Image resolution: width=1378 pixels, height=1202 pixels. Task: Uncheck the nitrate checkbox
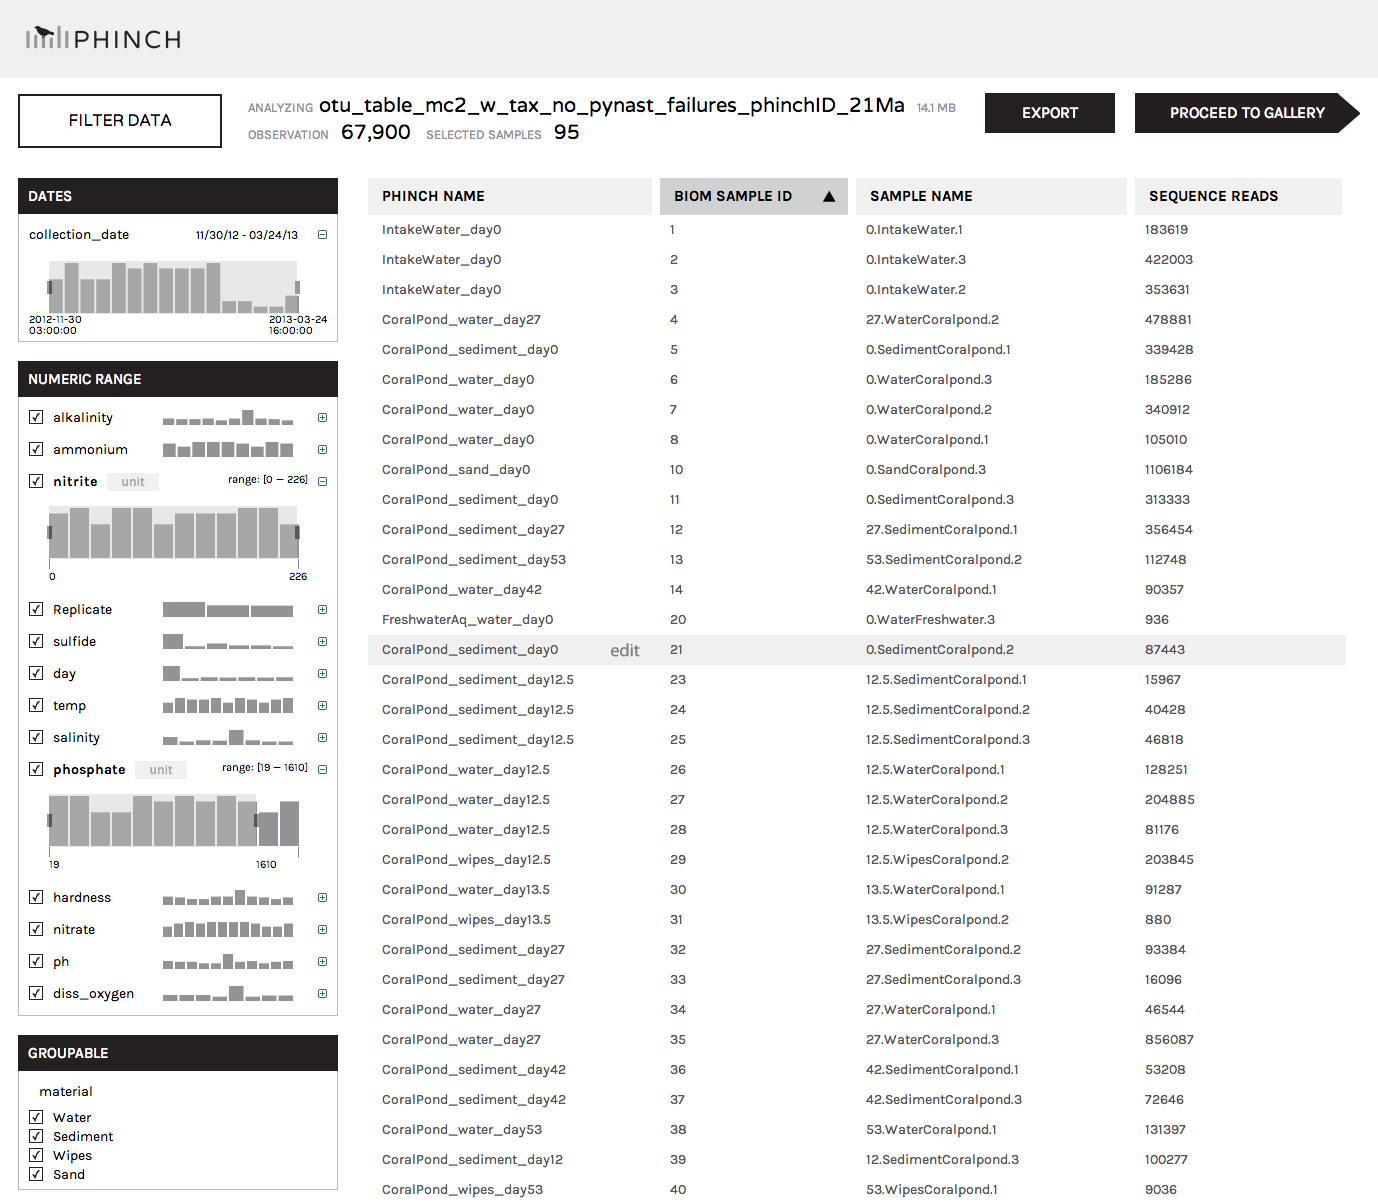tap(36, 929)
